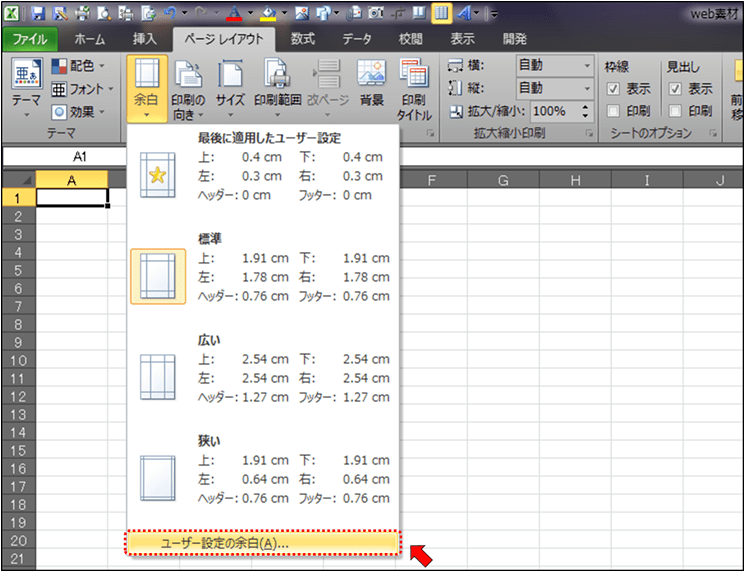
Task: Open the fill color dropdown arrow
Action: point(284,13)
